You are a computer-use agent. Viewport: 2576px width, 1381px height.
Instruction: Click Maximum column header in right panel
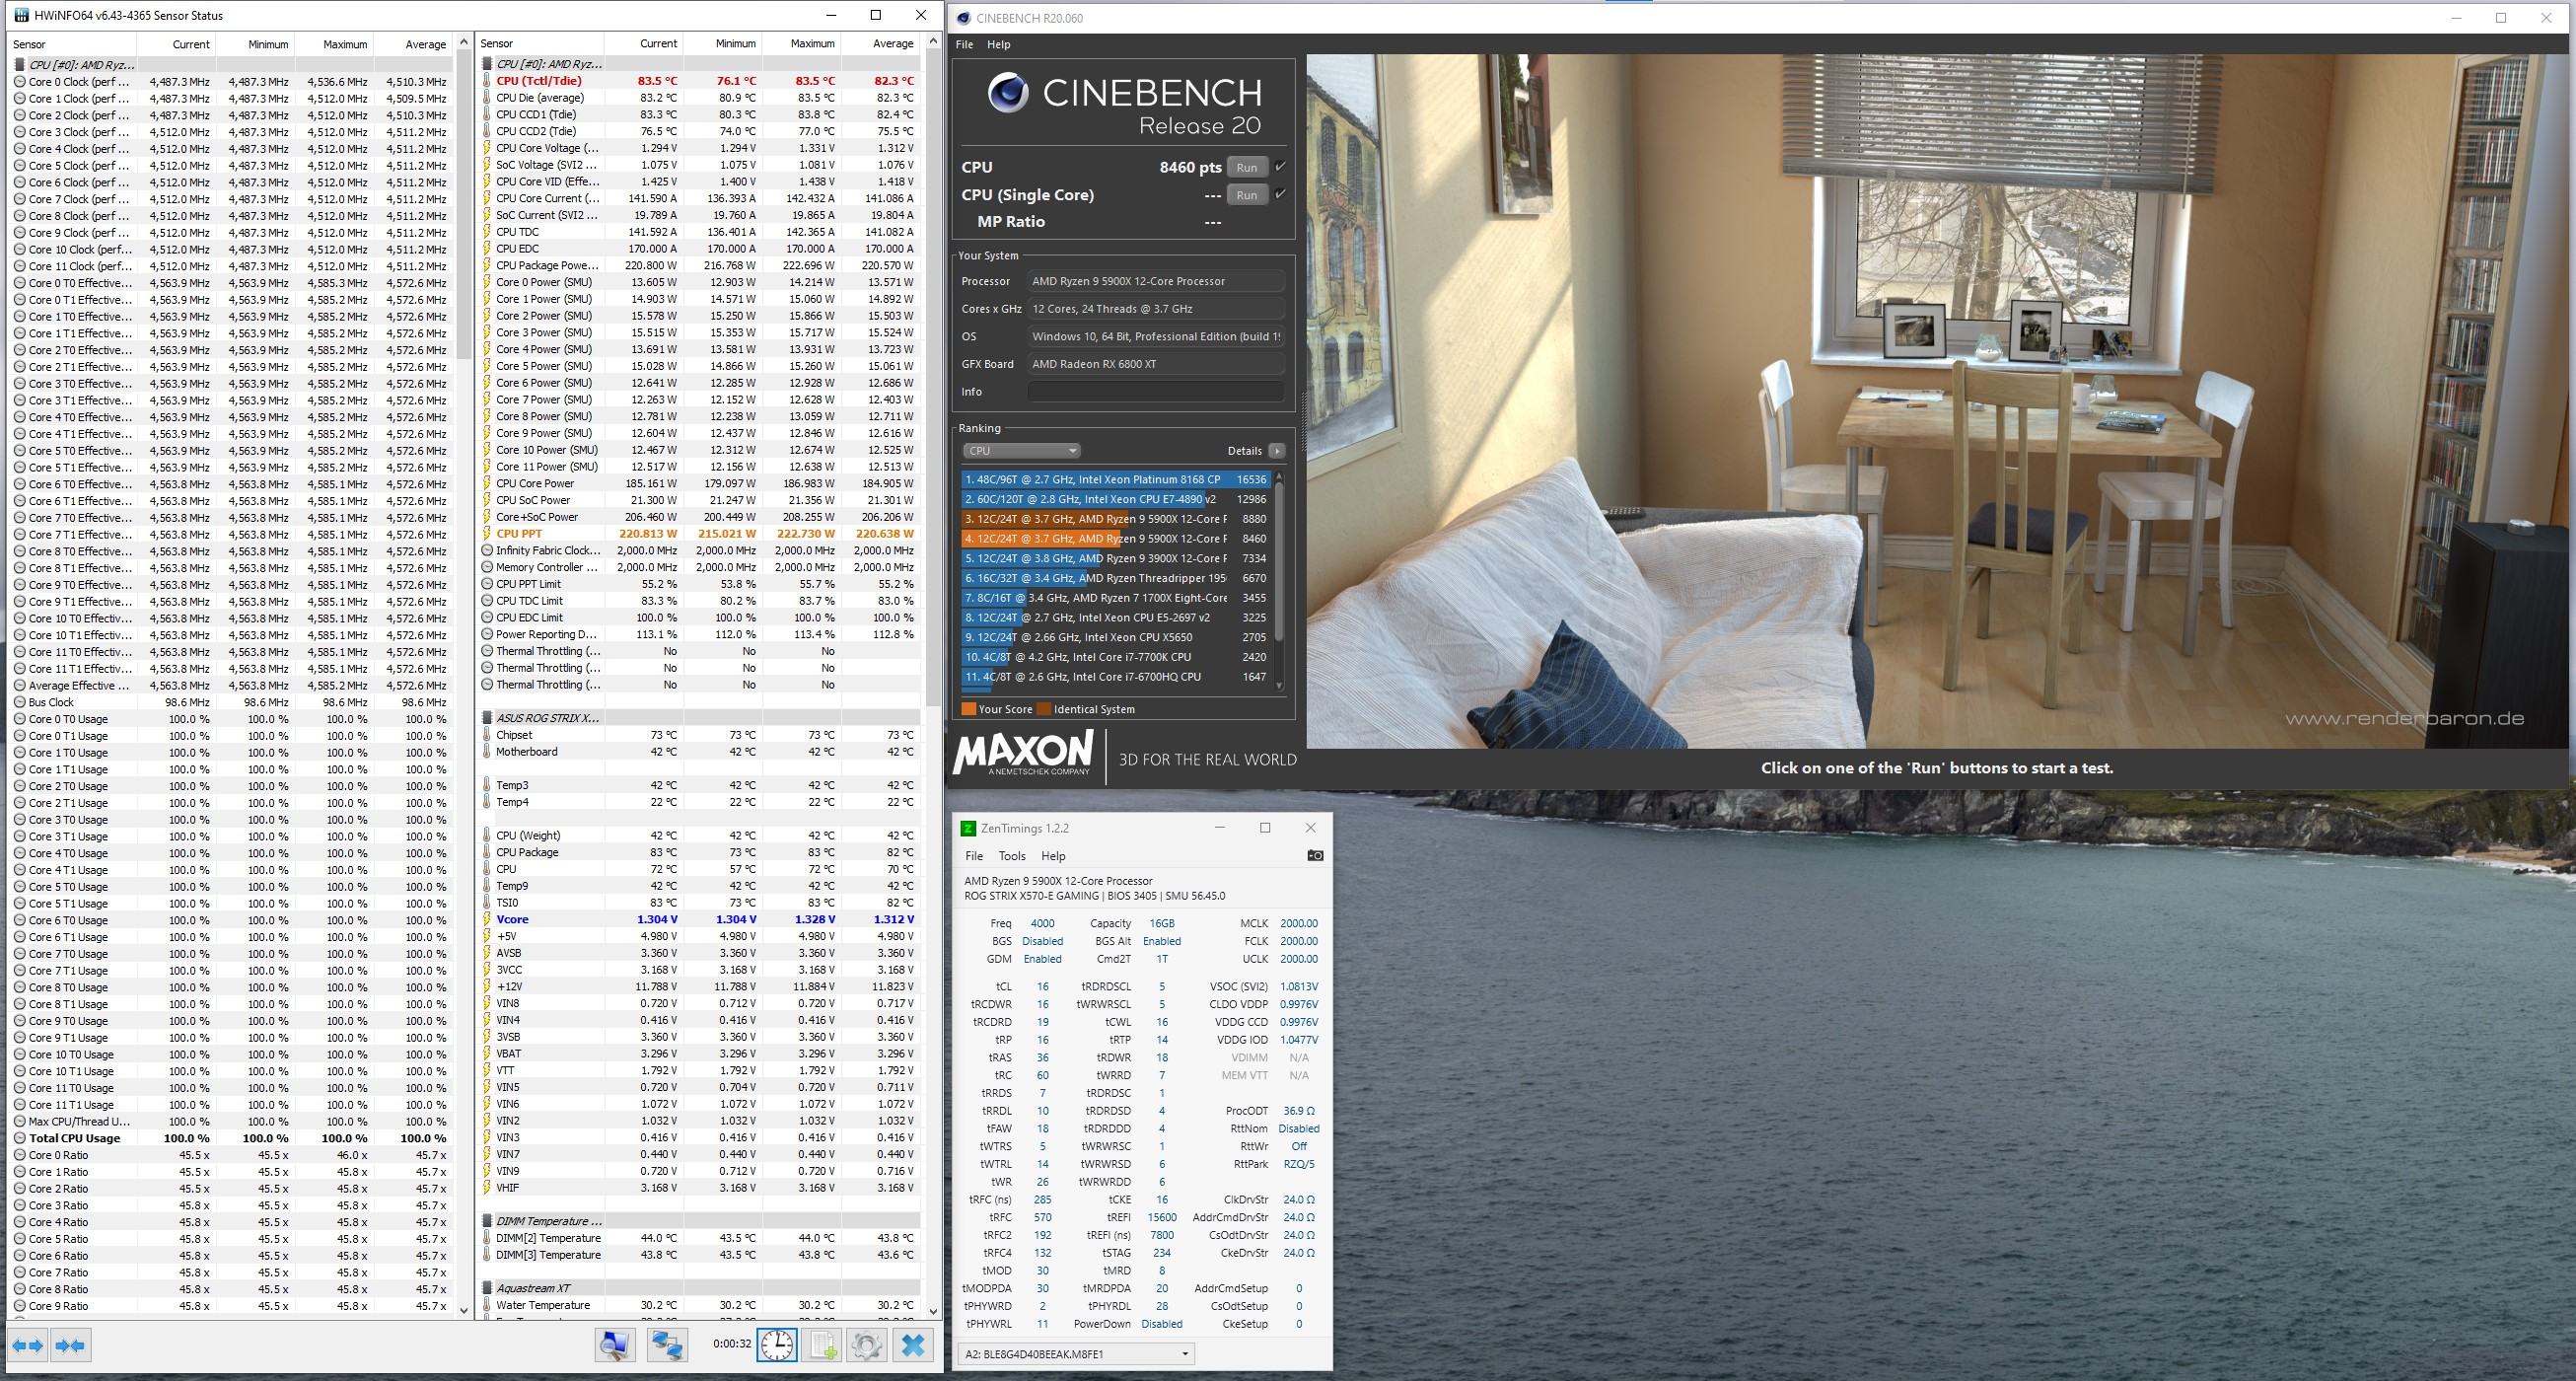[801, 44]
